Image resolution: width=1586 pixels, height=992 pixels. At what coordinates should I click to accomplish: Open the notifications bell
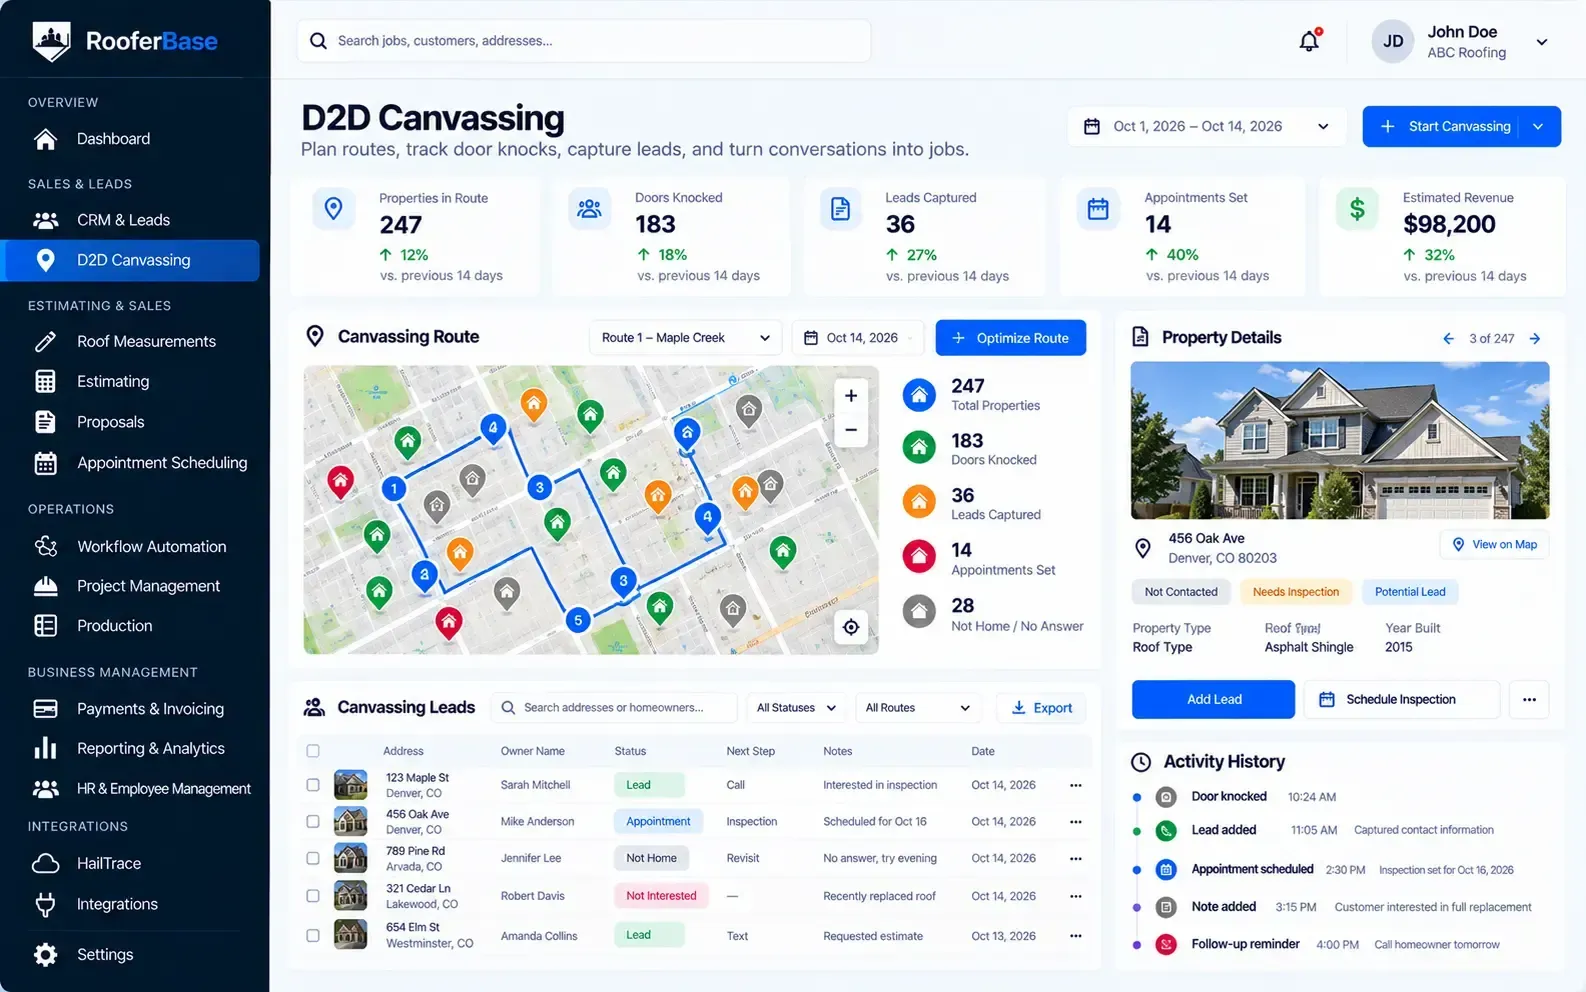click(x=1309, y=41)
